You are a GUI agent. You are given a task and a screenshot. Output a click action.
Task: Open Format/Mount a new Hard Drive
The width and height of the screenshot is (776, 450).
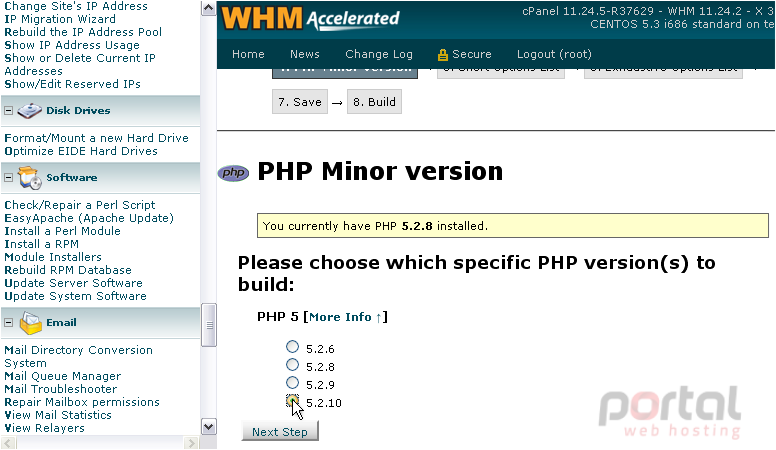[x=97, y=138]
